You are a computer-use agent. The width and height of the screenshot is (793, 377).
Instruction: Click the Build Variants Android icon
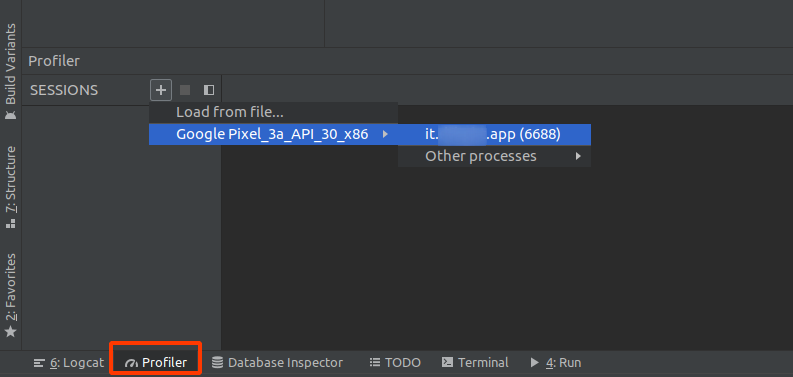coord(10,114)
